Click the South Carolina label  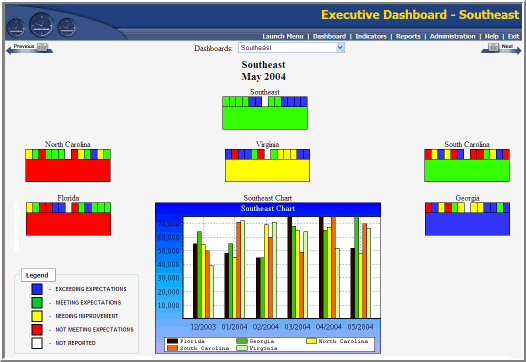[x=467, y=144]
